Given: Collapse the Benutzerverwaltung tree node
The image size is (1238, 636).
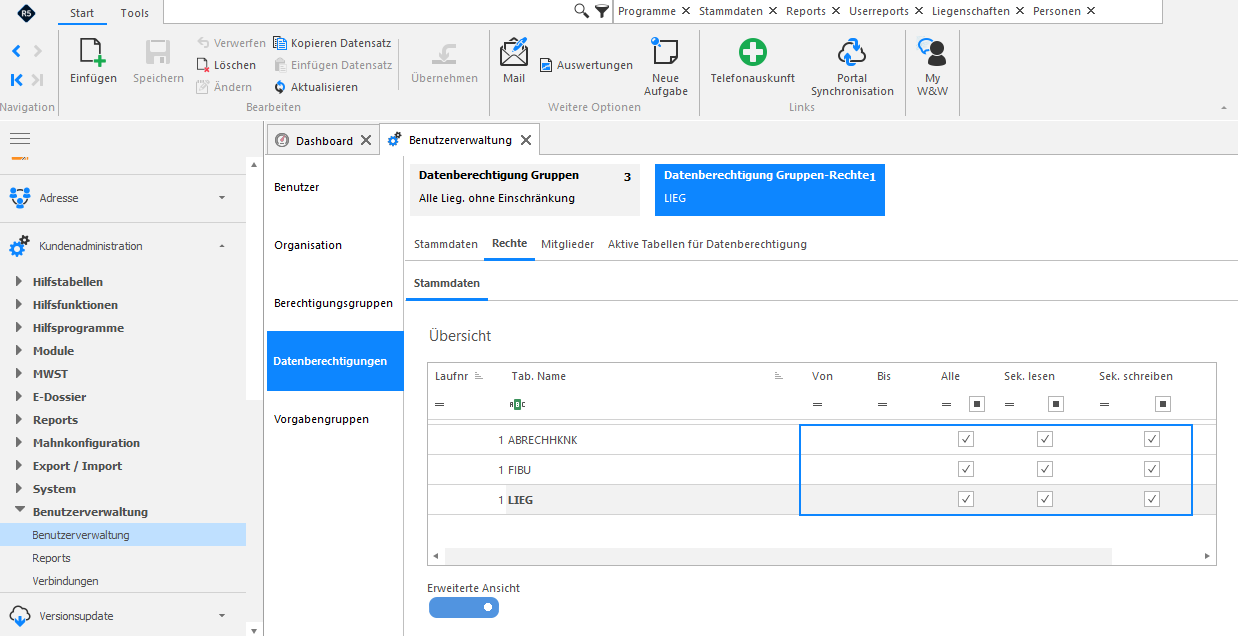Looking at the screenshot, I should tap(19, 511).
